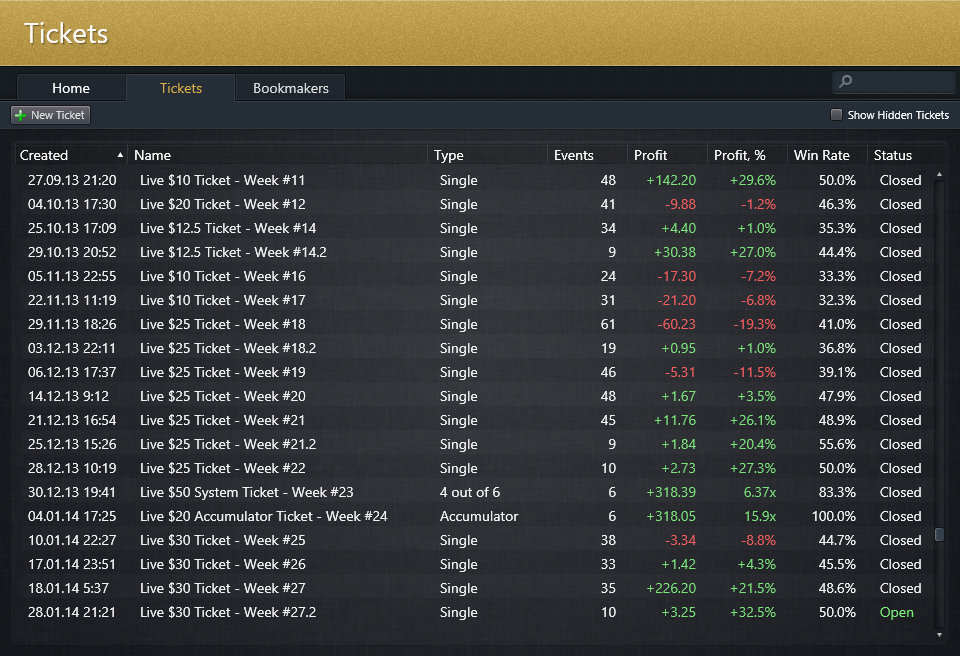Sort tickets by Name column
Viewport: 960px width, 656px height.
pos(154,155)
